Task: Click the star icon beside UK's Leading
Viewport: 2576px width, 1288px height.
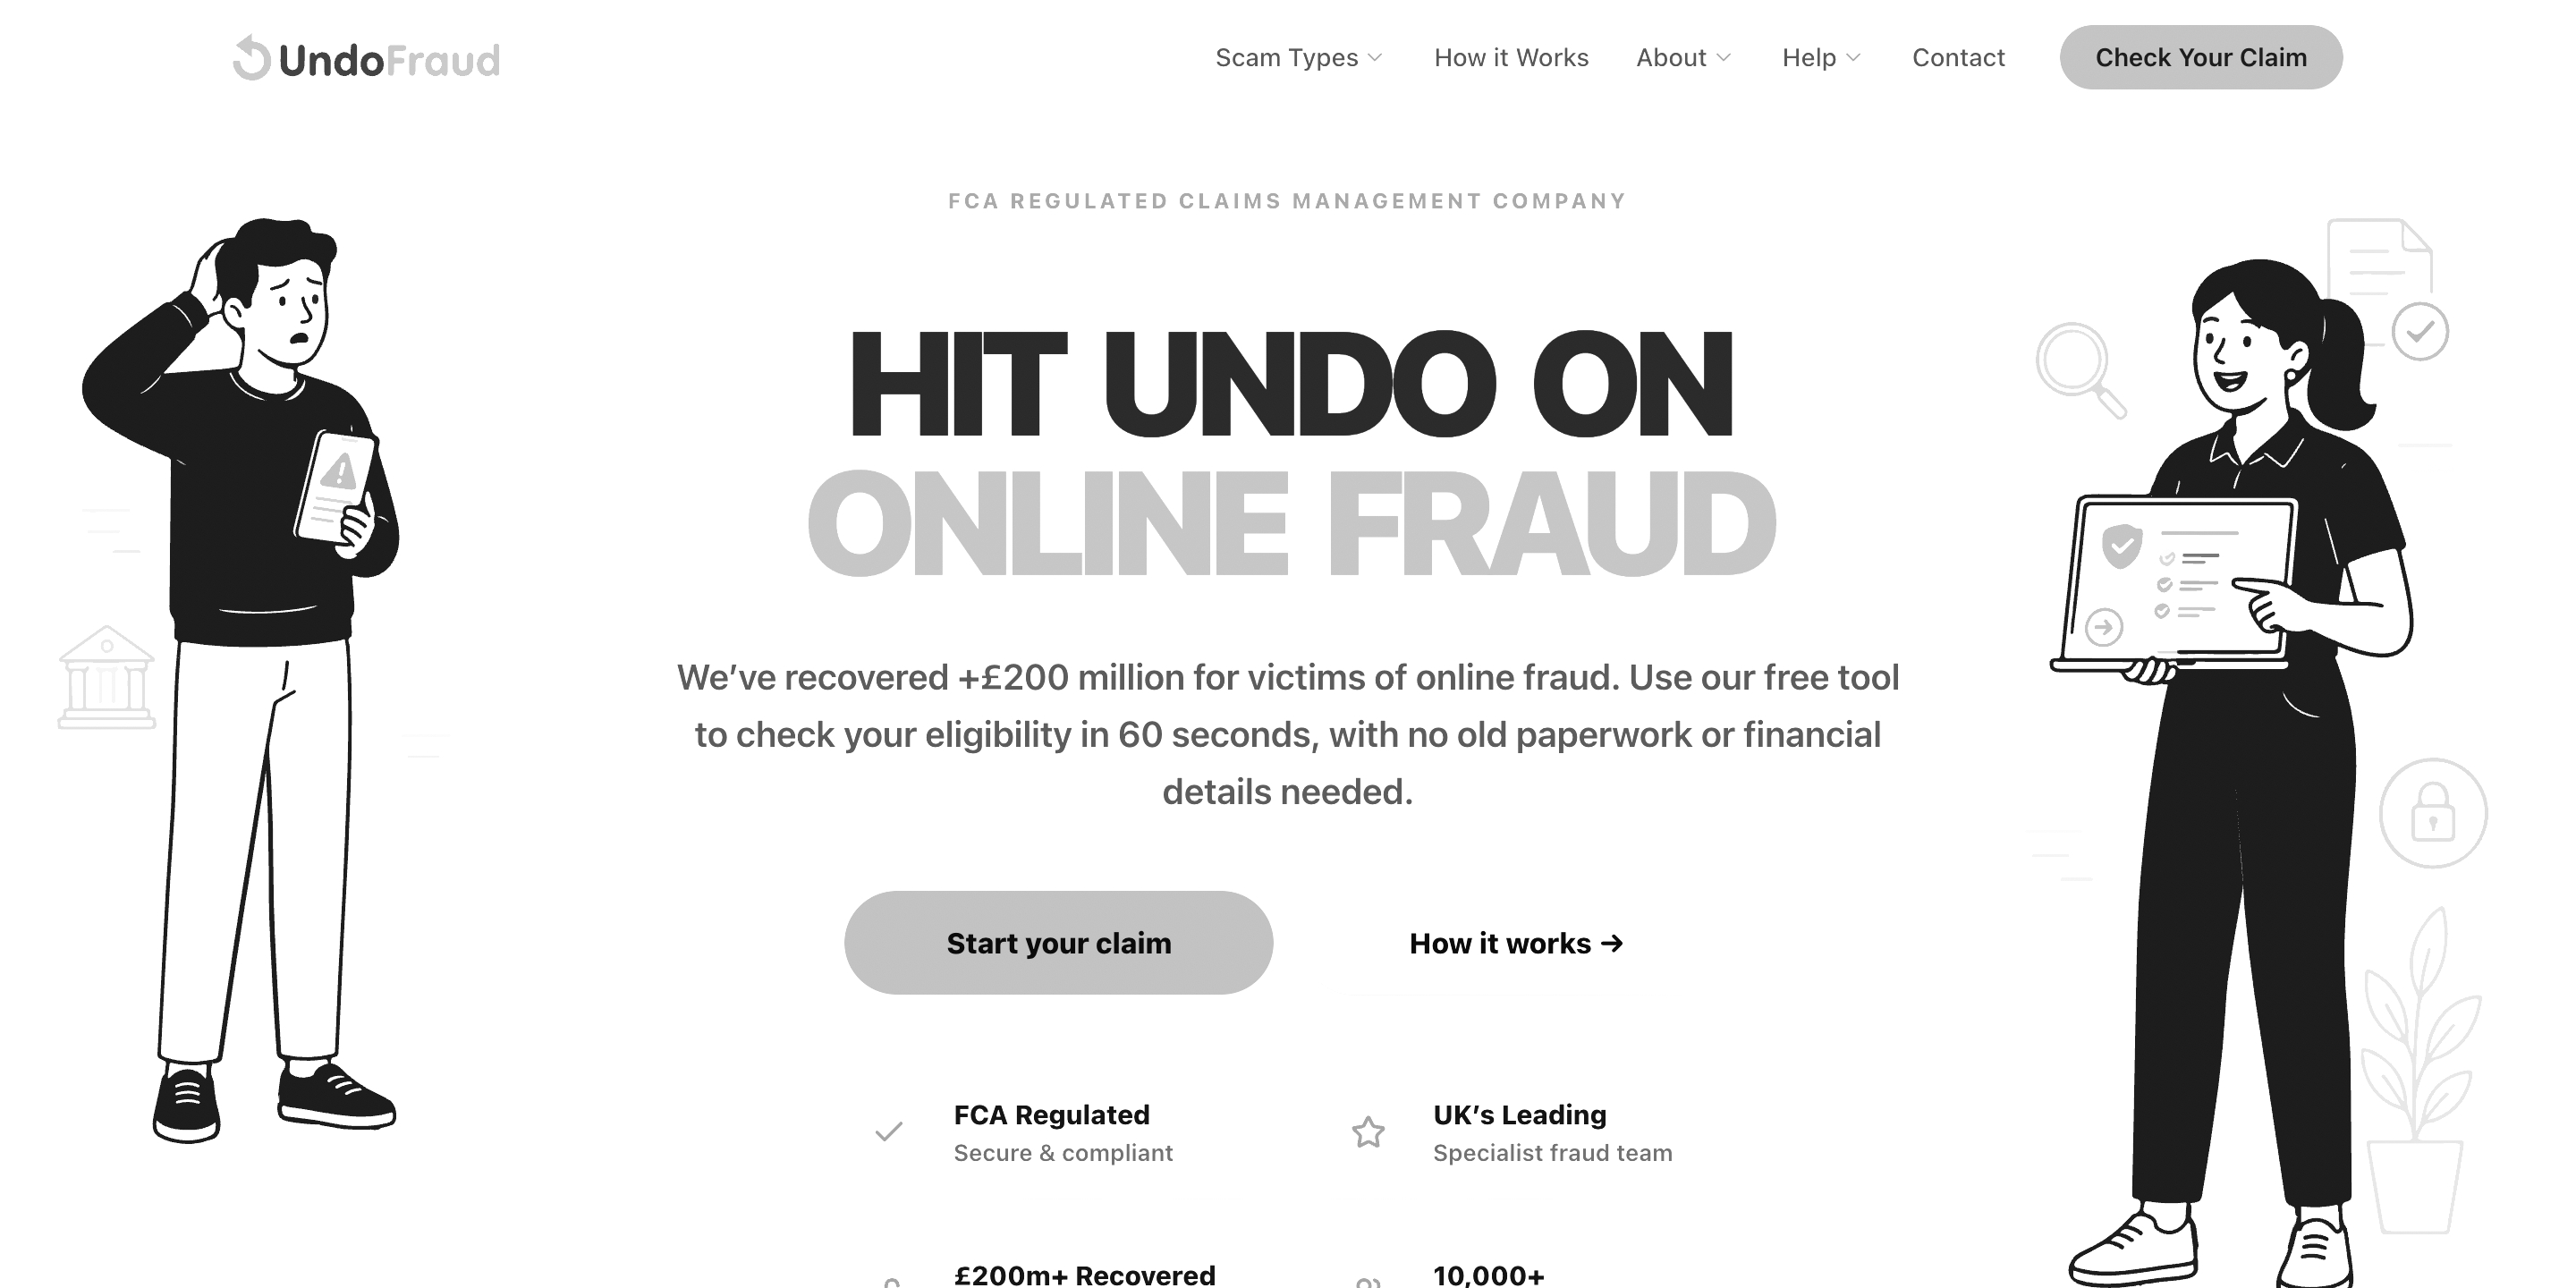Action: (x=1368, y=1132)
